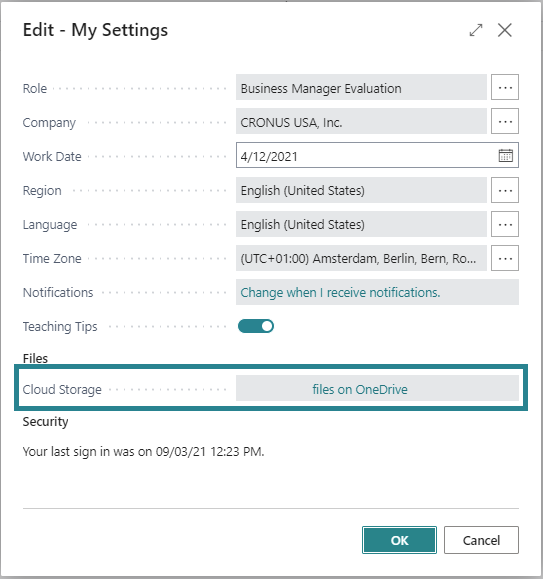The width and height of the screenshot is (543, 579).
Task: Expand the dialog to full screen
Action: coord(476,30)
